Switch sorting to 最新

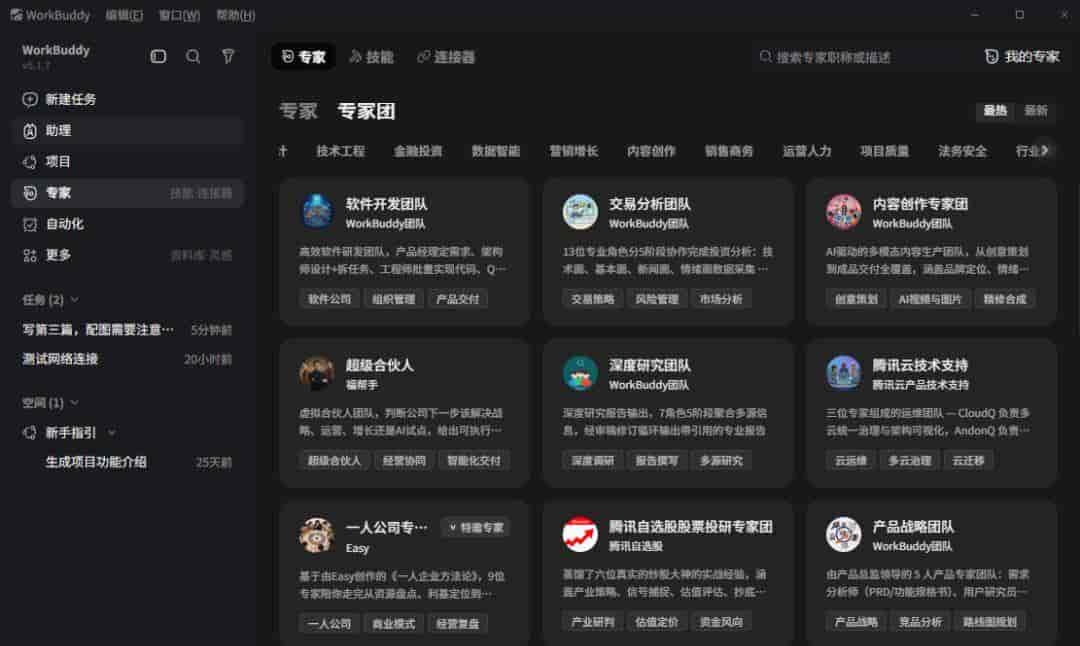(x=1035, y=111)
